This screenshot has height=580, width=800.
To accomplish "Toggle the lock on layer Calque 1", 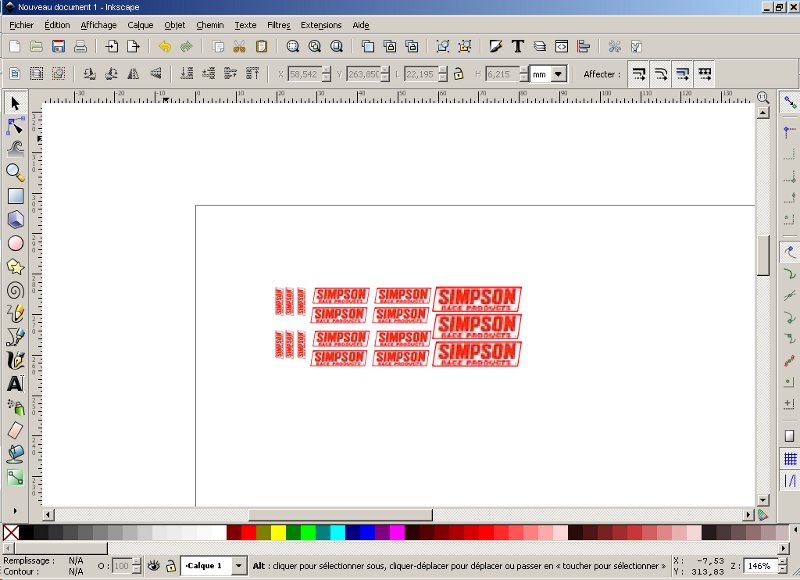I will pyautogui.click(x=171, y=565).
